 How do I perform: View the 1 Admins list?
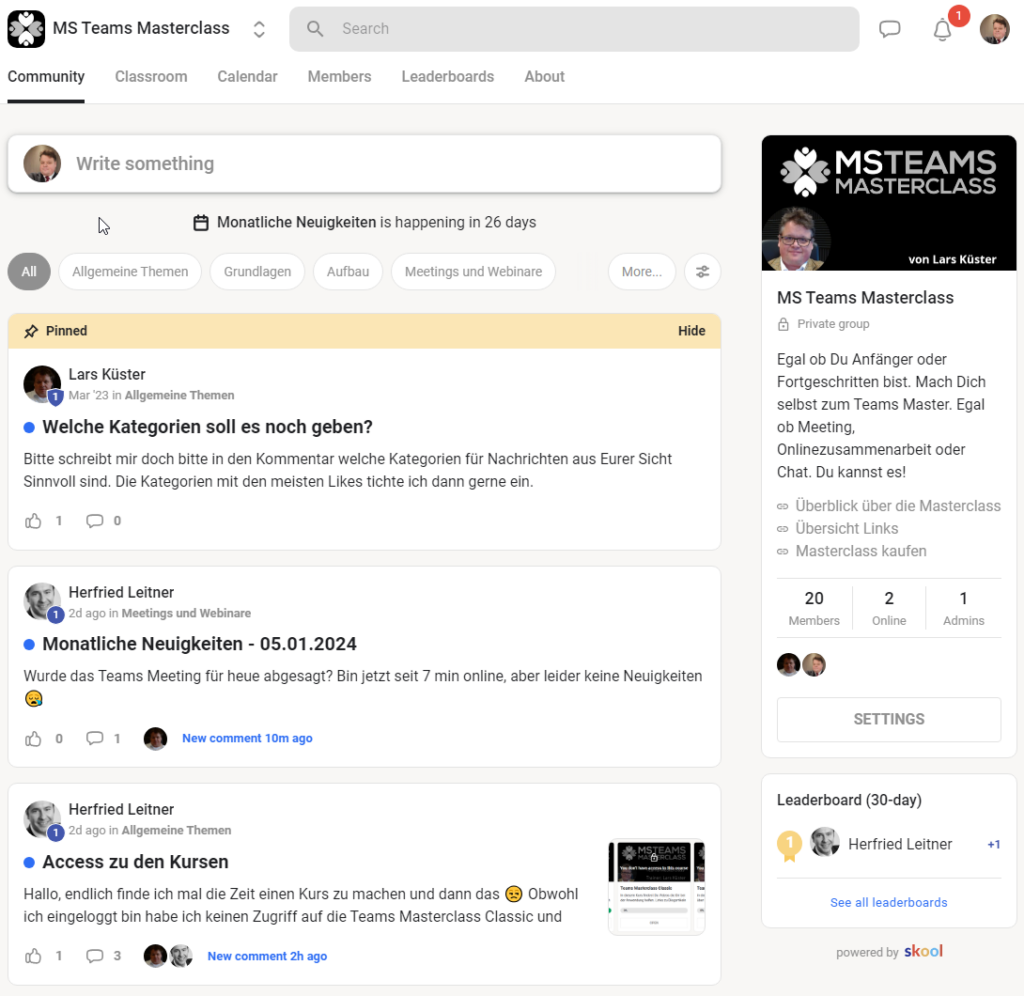[963, 608]
